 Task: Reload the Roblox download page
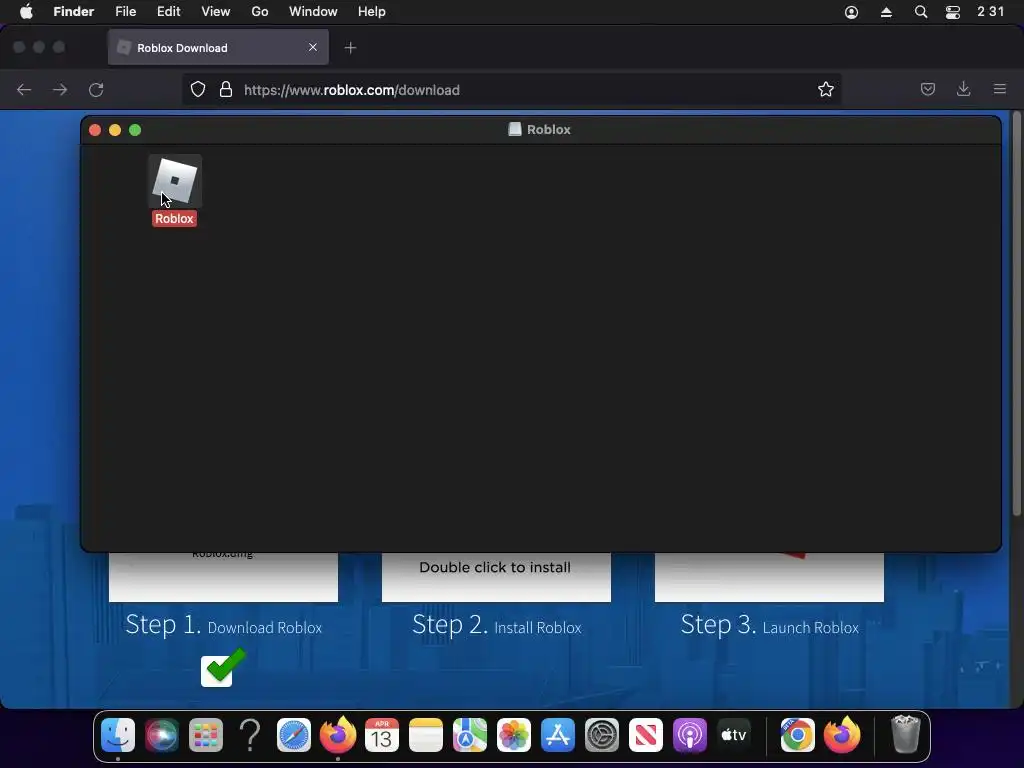pos(97,89)
